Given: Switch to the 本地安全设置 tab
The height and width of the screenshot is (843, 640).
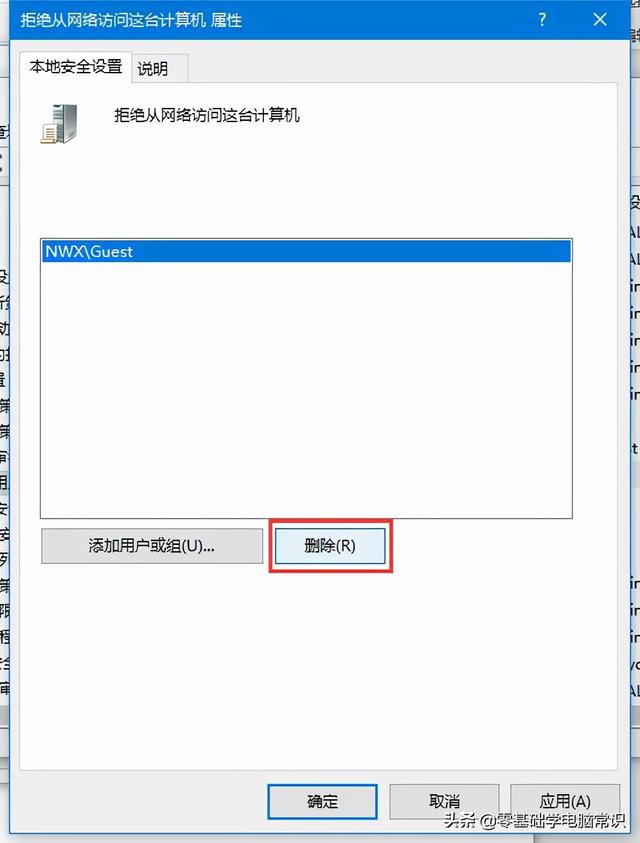Looking at the screenshot, I should pos(76,67).
